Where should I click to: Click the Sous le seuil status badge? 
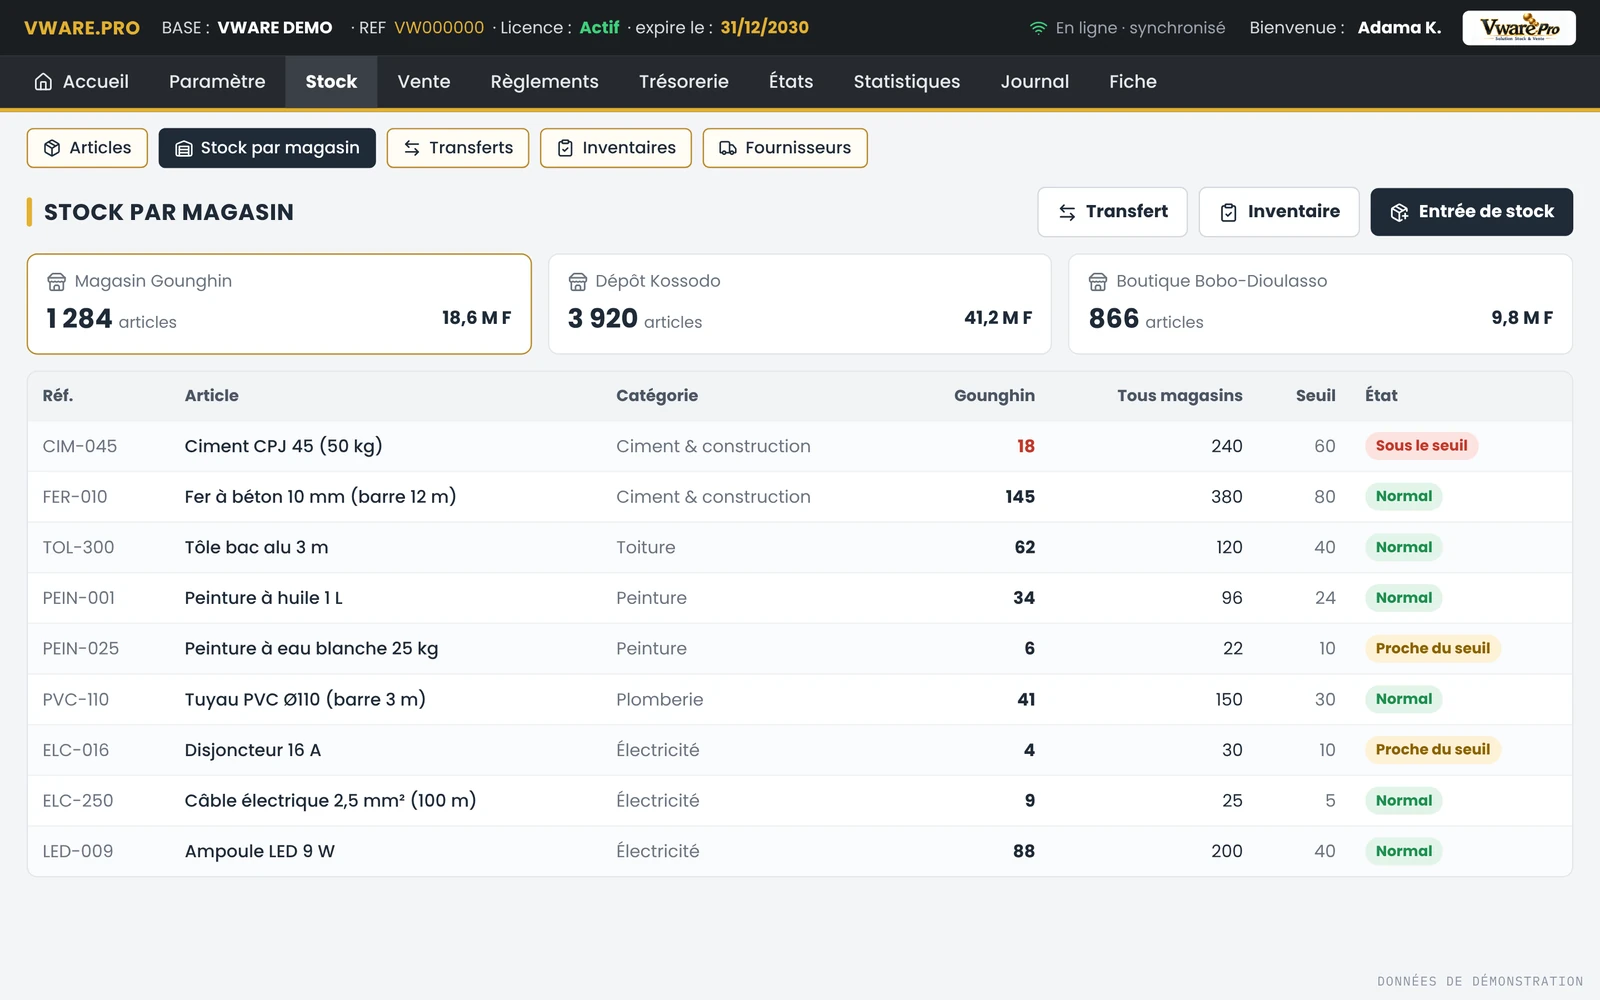1421,446
